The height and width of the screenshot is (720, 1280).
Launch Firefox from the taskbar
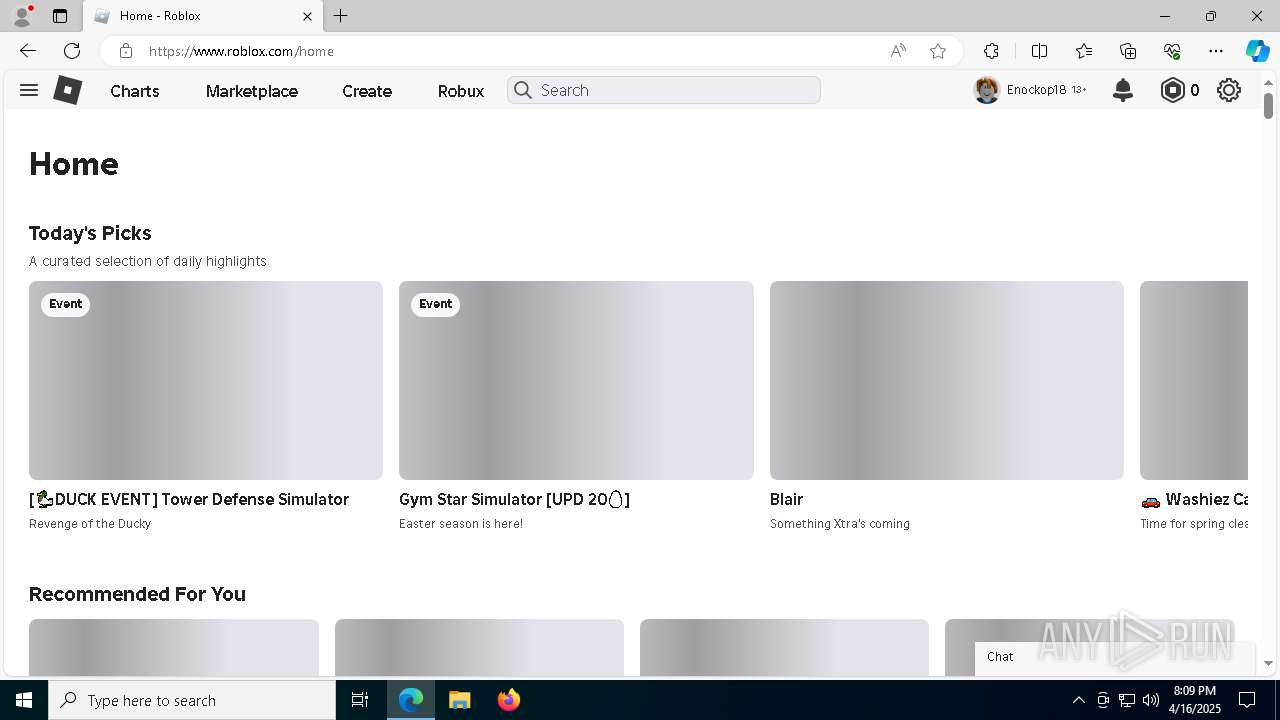pyautogui.click(x=508, y=700)
